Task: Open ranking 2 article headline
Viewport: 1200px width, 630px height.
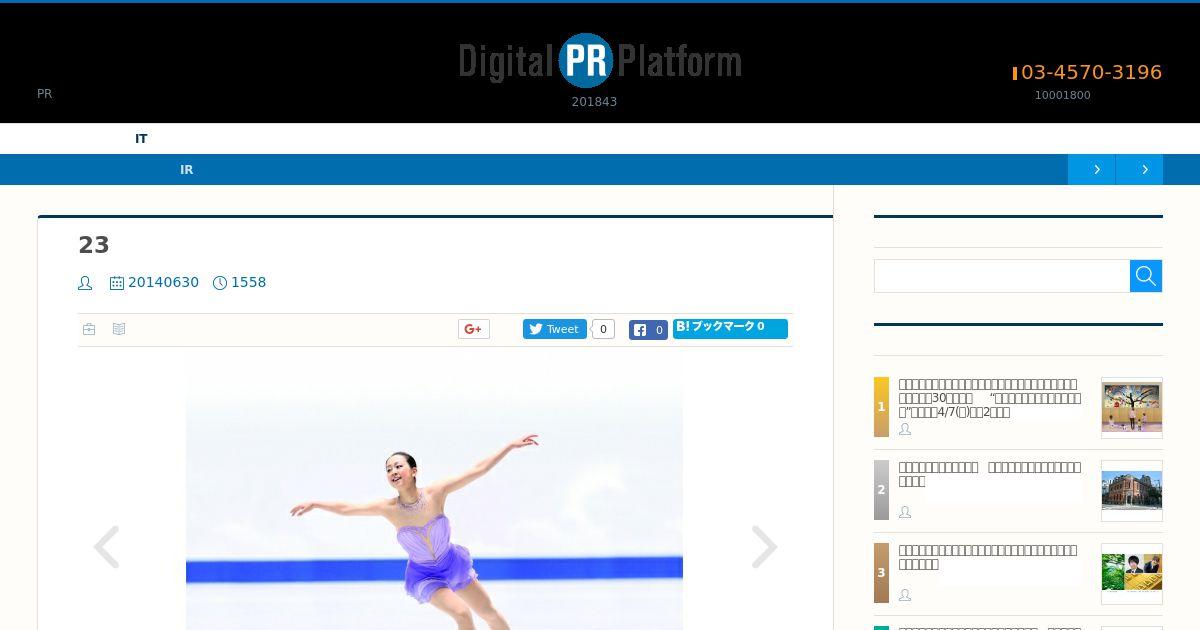Action: (x=990, y=474)
